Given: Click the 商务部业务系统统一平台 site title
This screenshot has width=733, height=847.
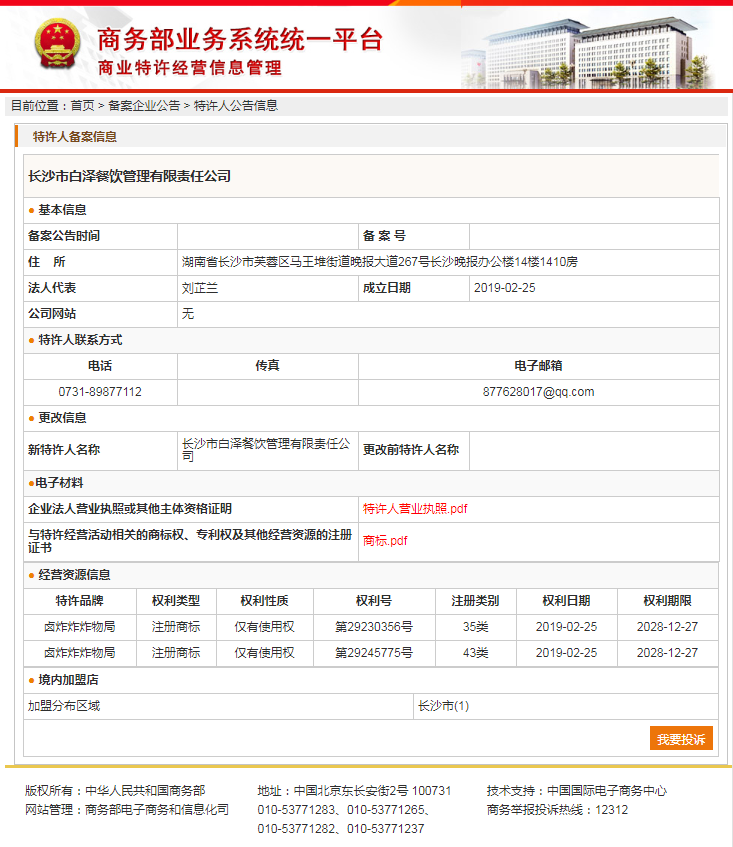Looking at the screenshot, I should [x=240, y=40].
